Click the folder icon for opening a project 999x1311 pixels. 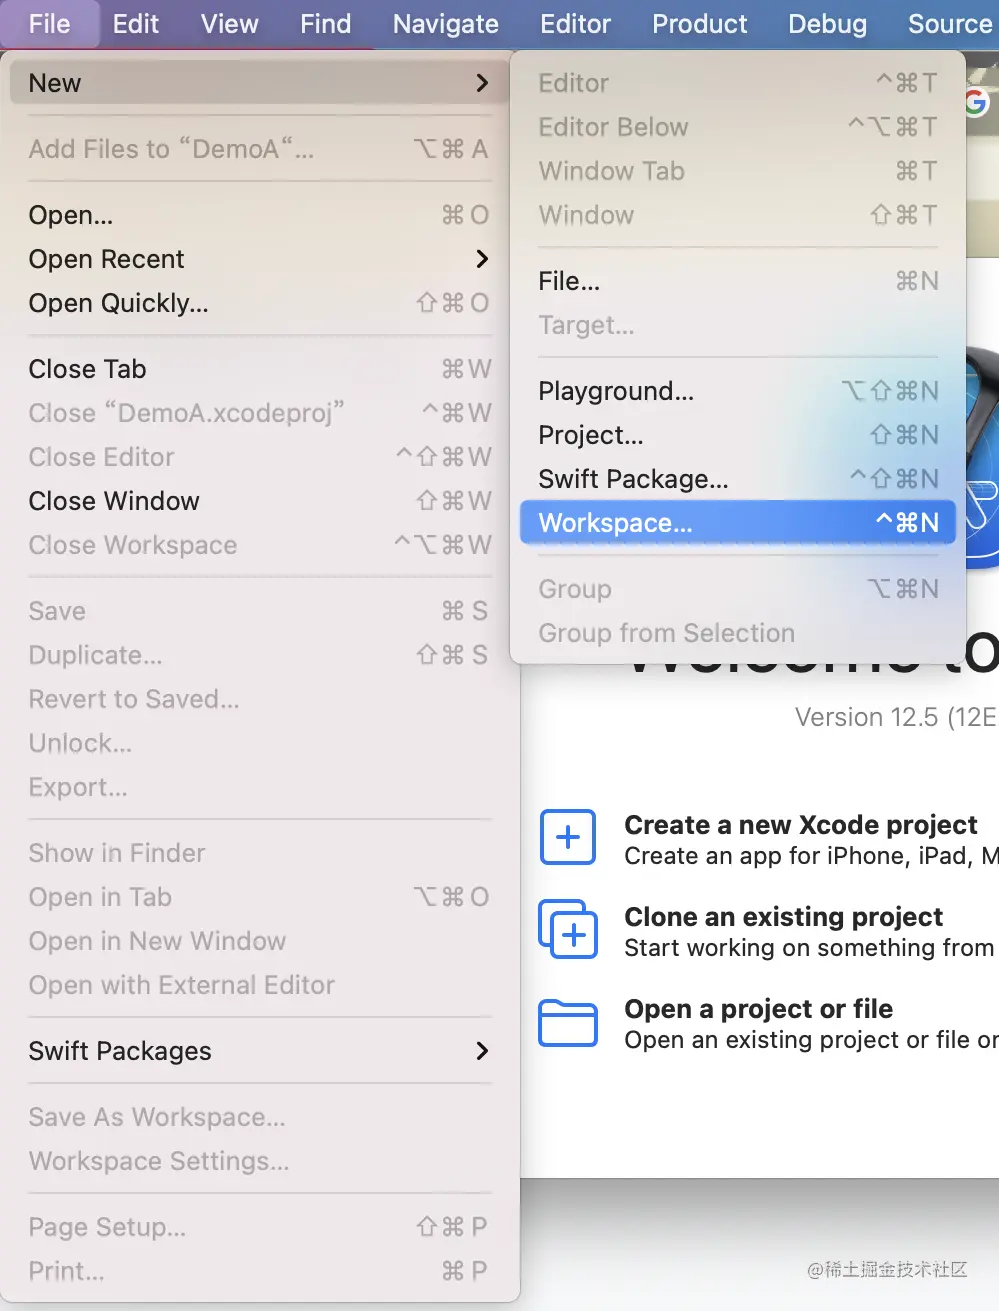568,1023
